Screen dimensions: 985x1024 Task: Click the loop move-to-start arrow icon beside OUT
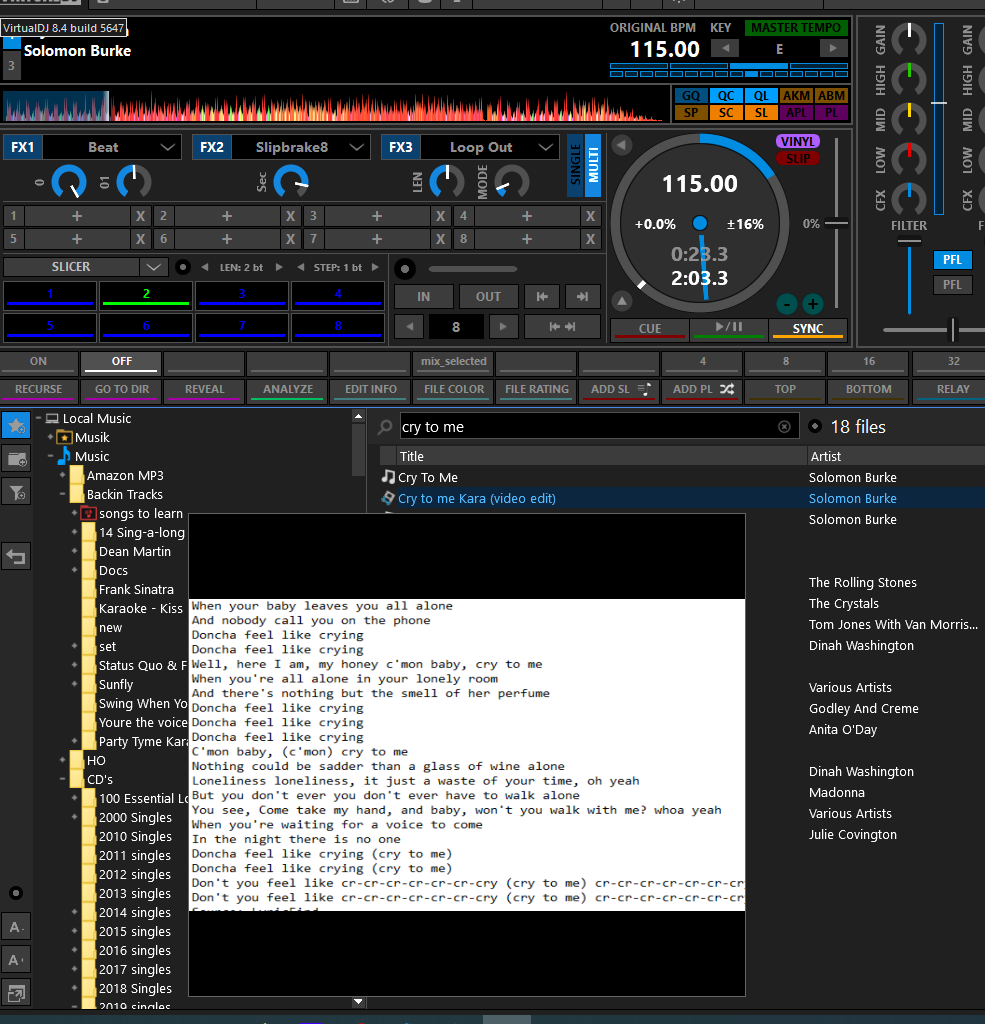542,296
